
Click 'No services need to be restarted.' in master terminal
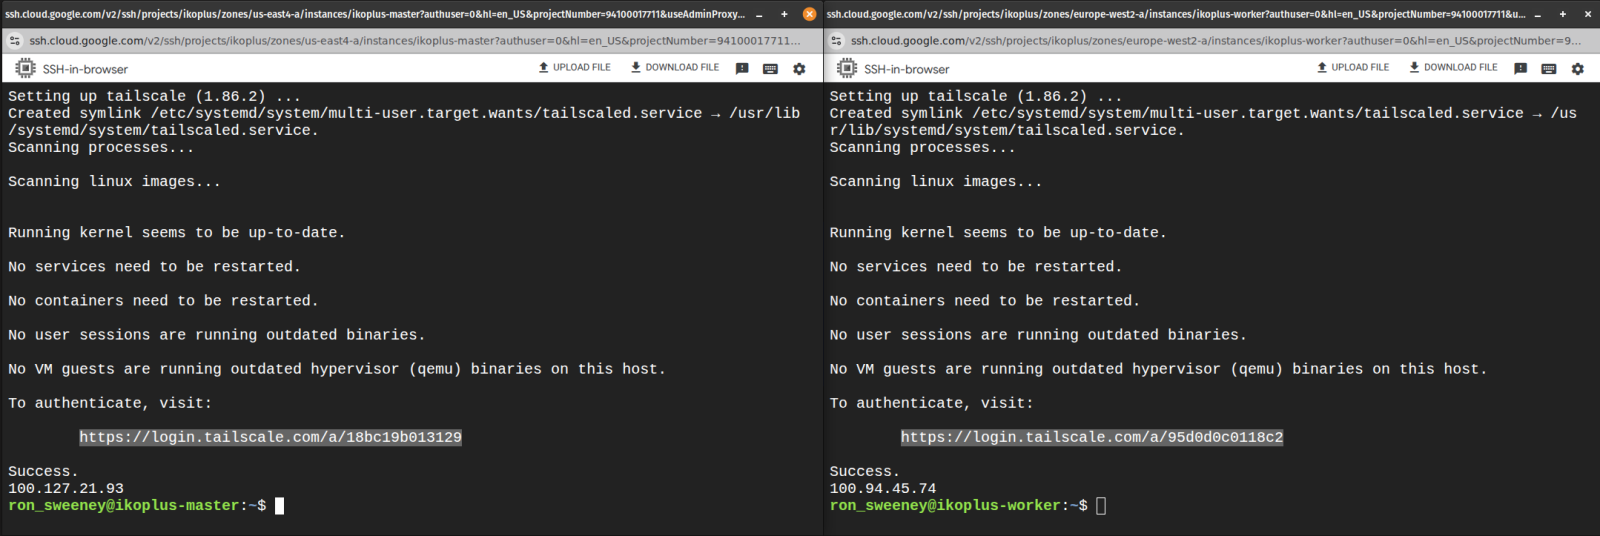[154, 266]
